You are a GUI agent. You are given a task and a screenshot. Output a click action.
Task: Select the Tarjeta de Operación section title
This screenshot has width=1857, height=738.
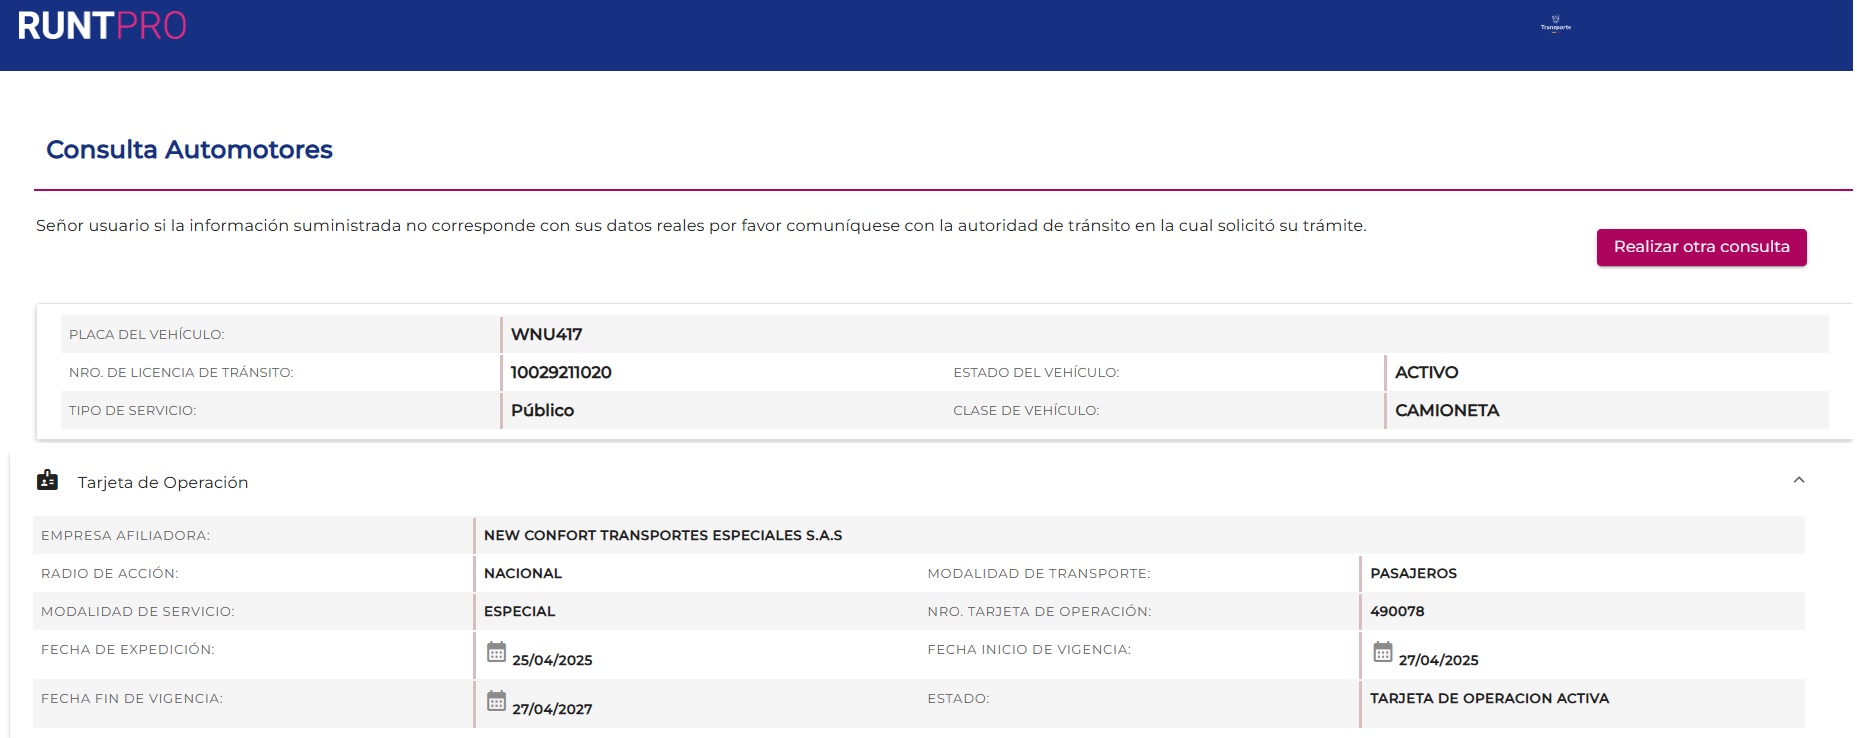click(163, 482)
